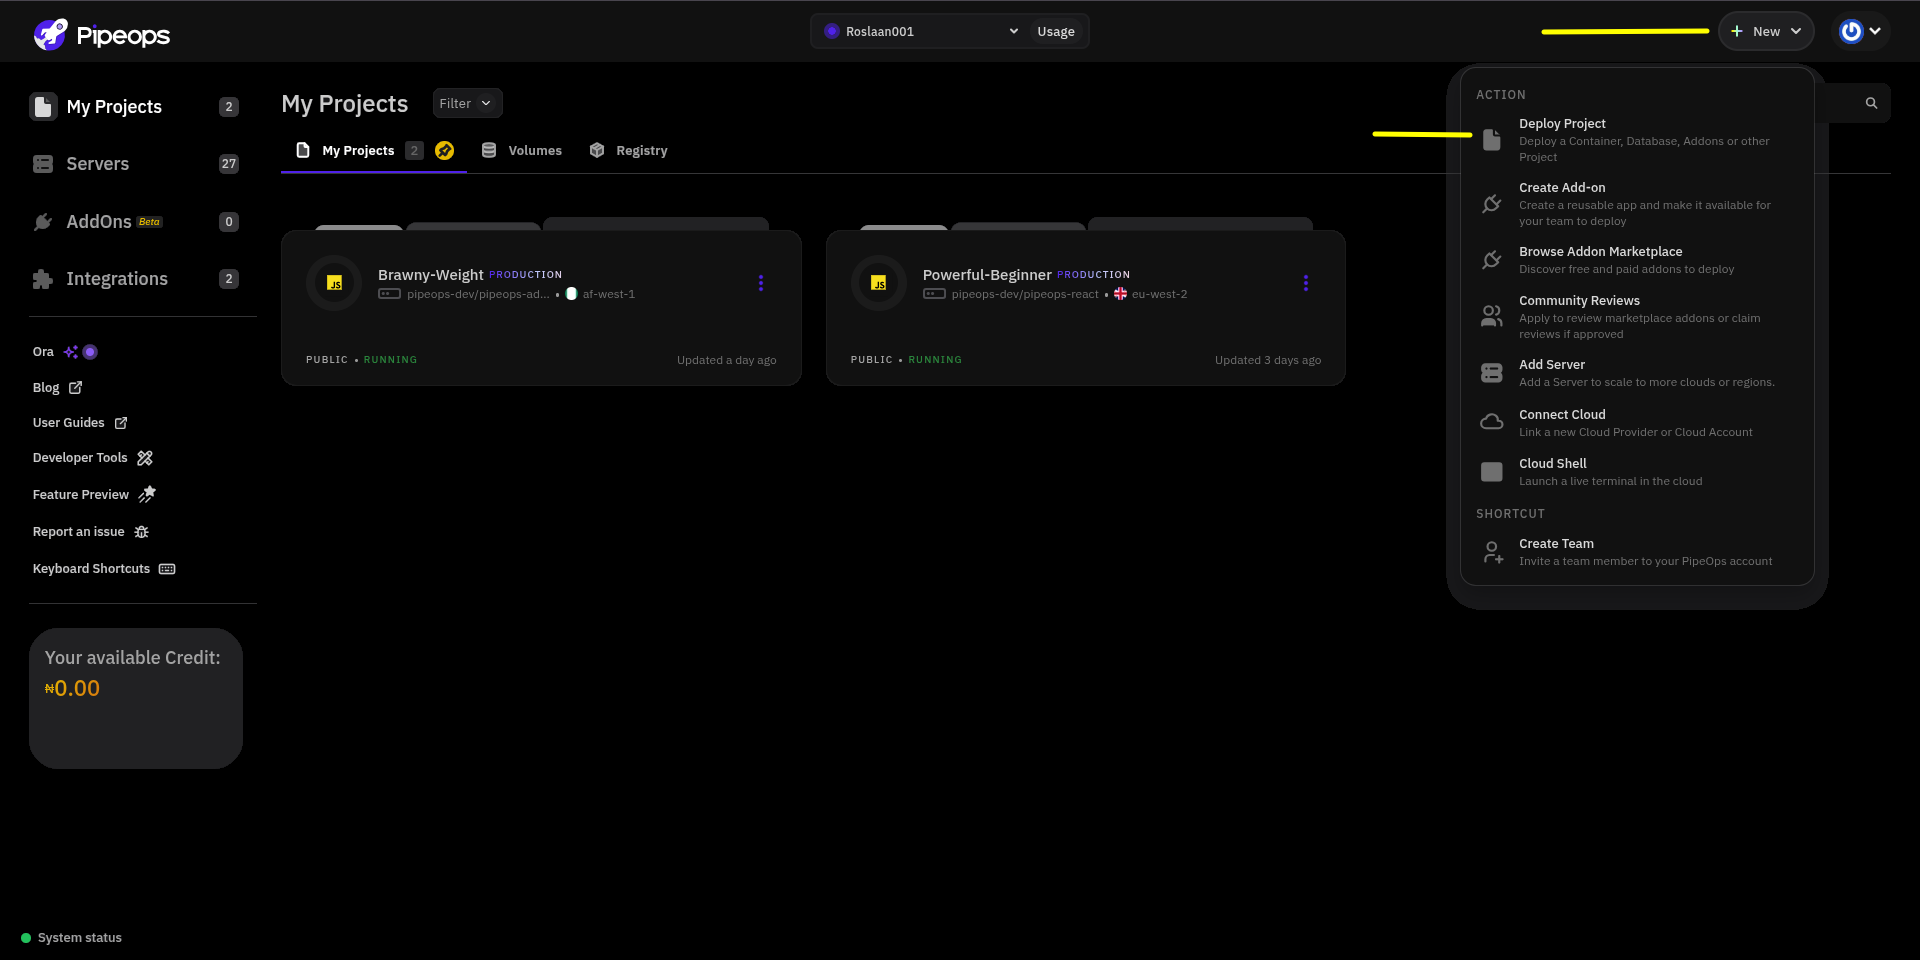Click the JS icon on Brawny-Weight card

pos(334,283)
